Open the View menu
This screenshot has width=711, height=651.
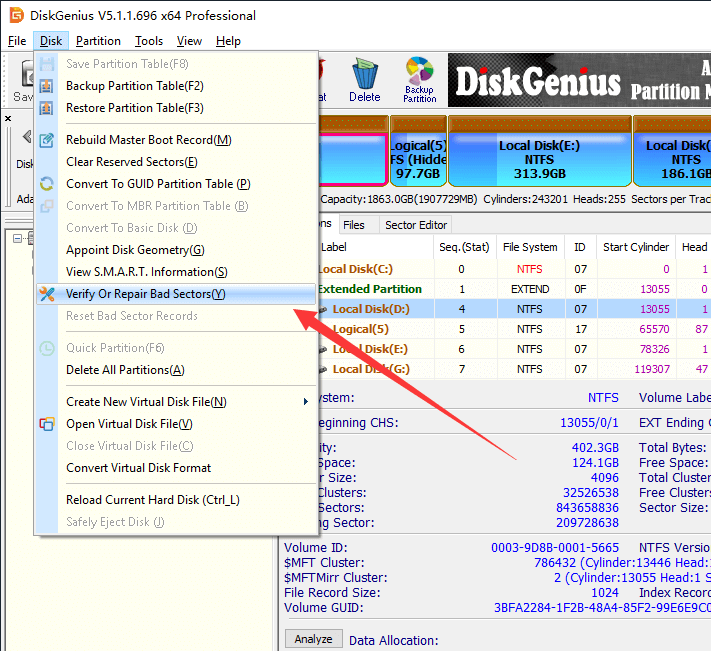[x=189, y=41]
